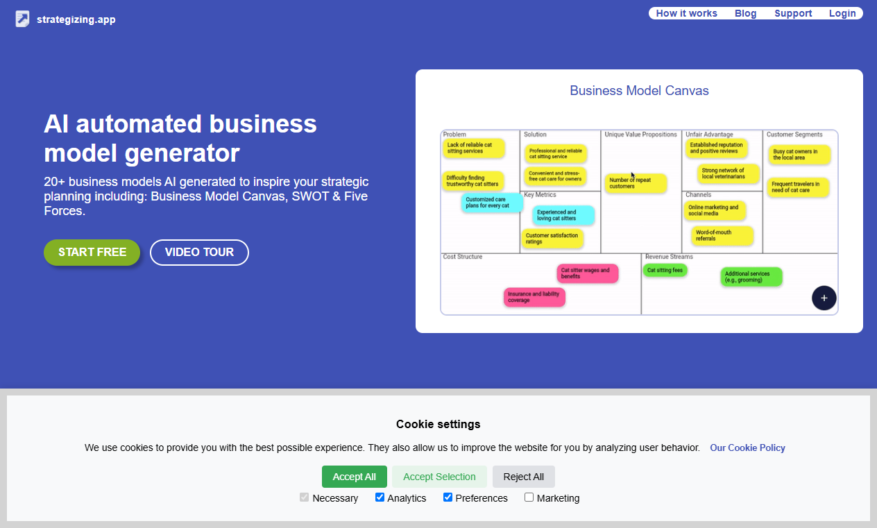Open the How it works menu item
Image resolution: width=877 pixels, height=528 pixels.
pyautogui.click(x=686, y=13)
